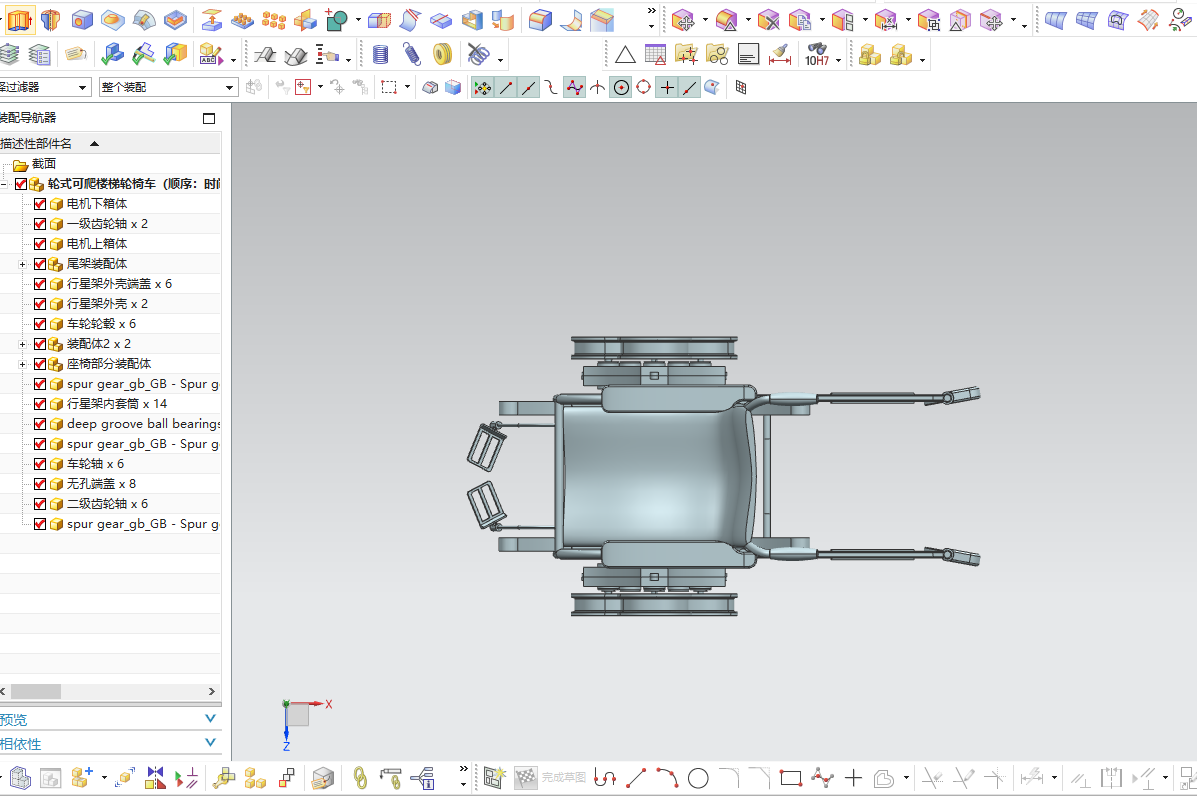1197x797 pixels.
Task: Click the cylindrical compression spring icon
Action: tap(380, 54)
